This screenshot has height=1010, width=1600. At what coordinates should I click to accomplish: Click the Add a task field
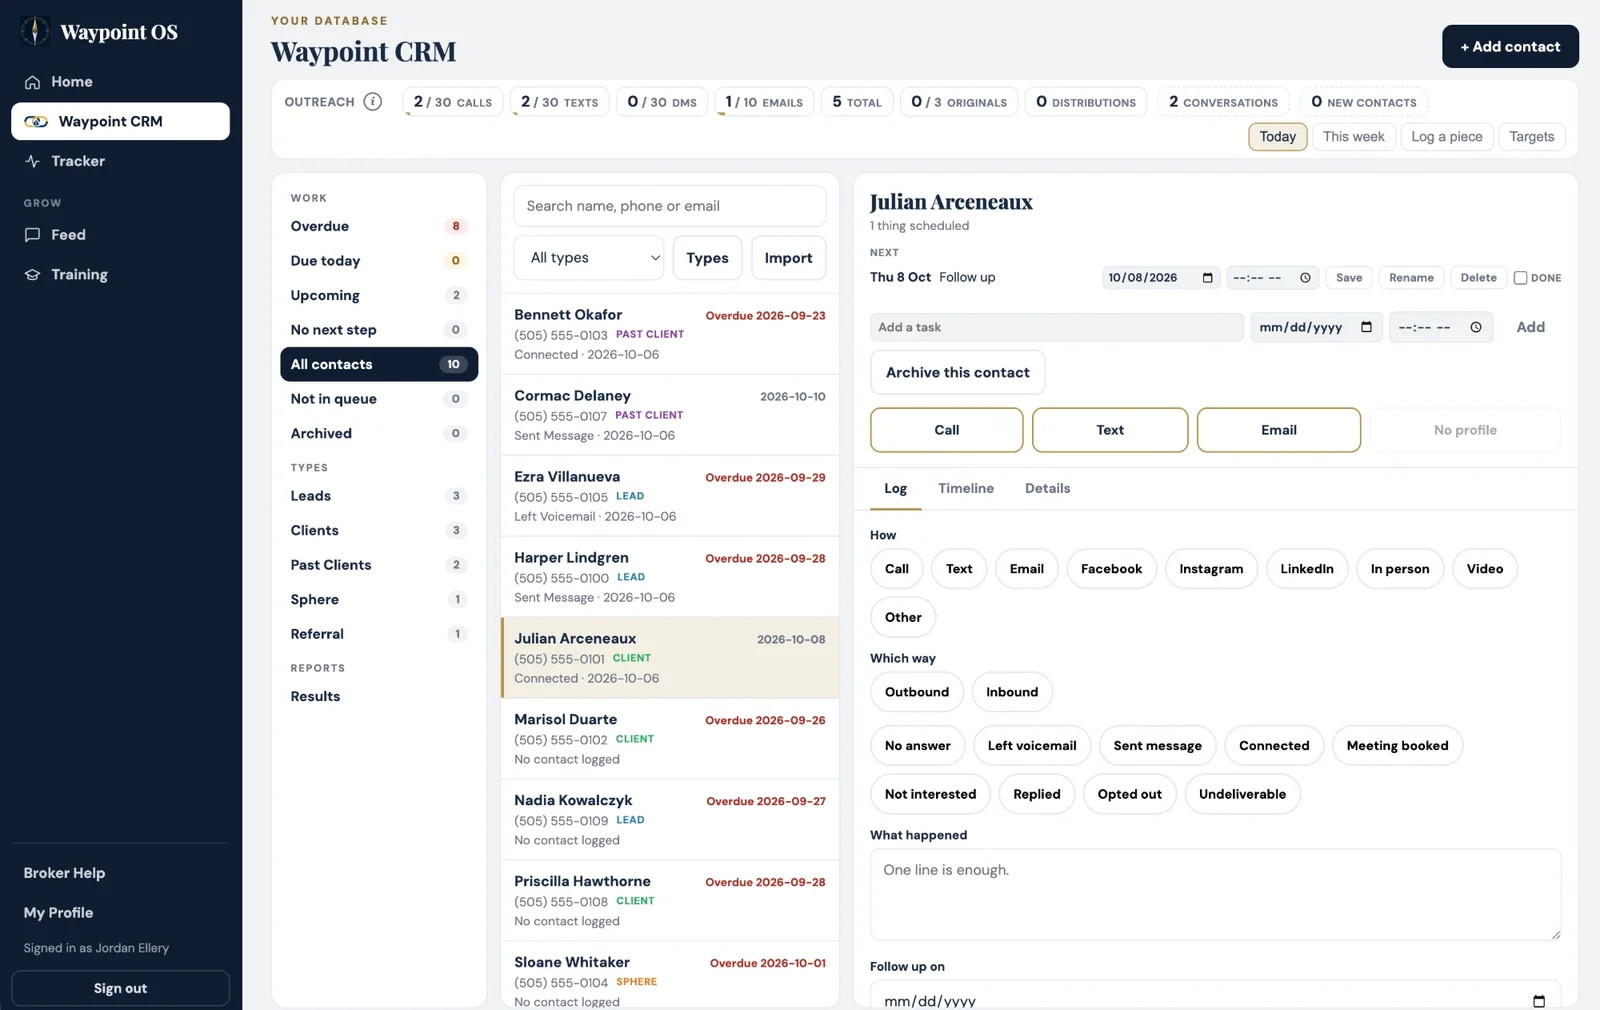(1057, 327)
